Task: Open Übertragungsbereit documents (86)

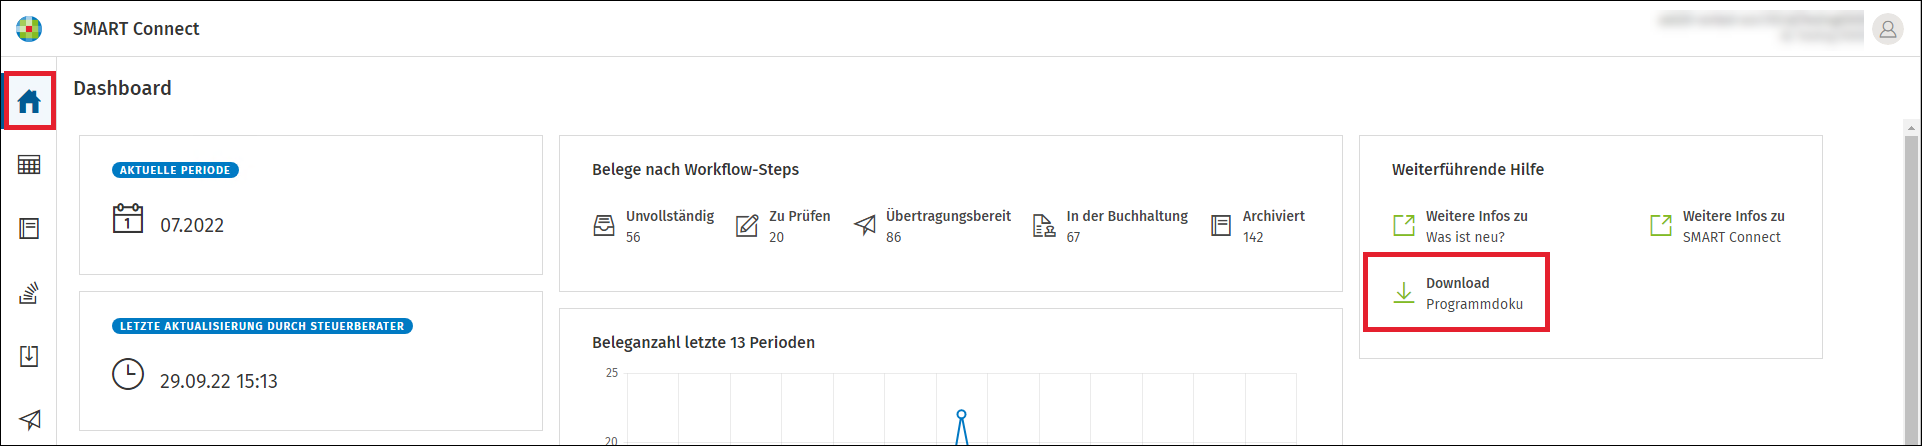Action: coord(932,226)
